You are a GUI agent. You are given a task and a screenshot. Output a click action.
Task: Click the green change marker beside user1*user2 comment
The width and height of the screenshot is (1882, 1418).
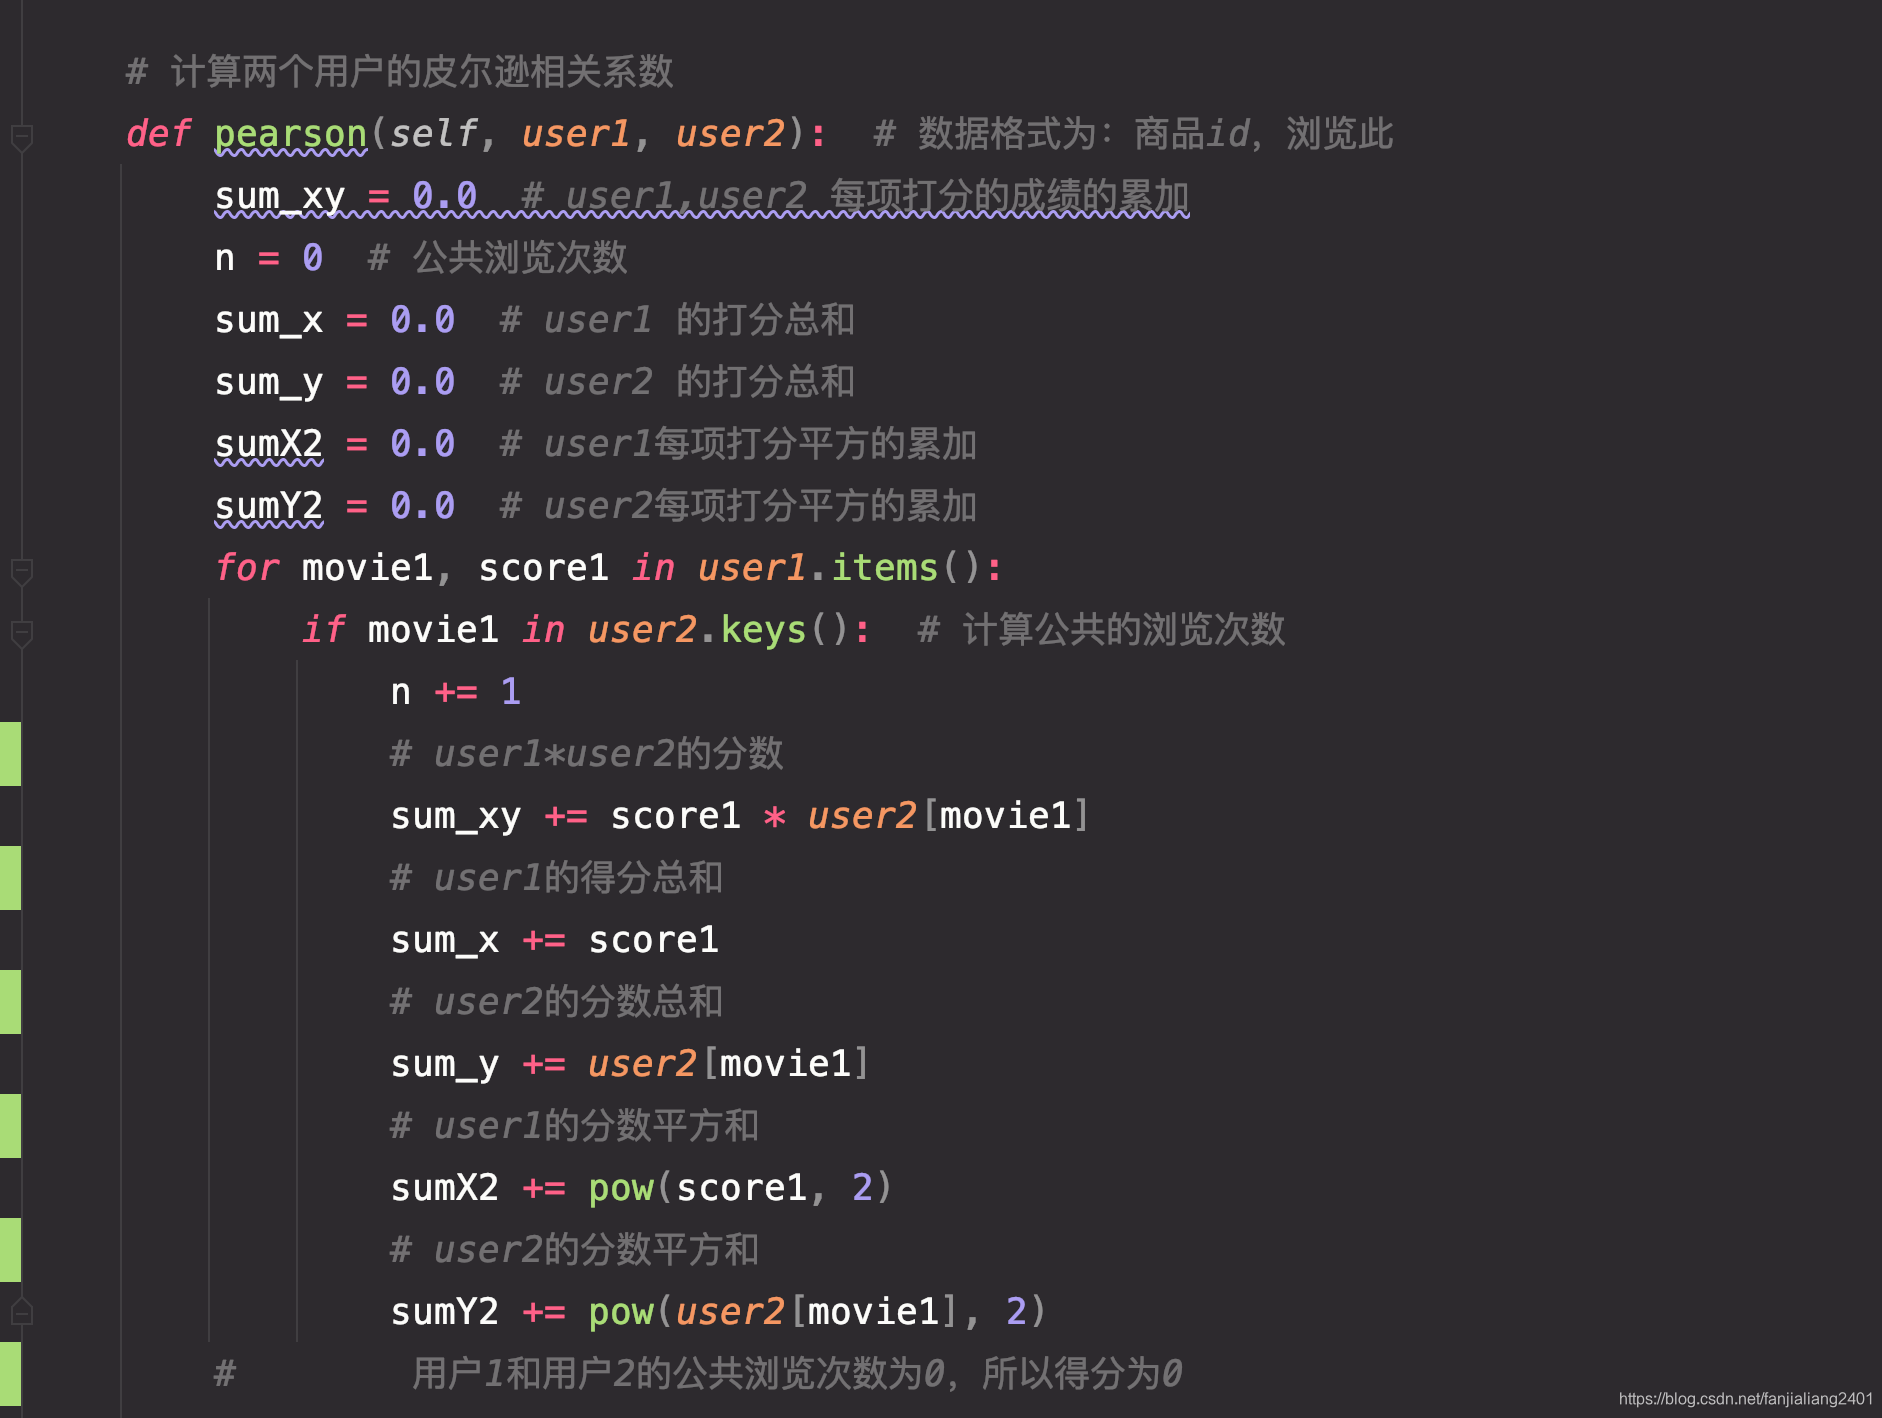coord(10,754)
